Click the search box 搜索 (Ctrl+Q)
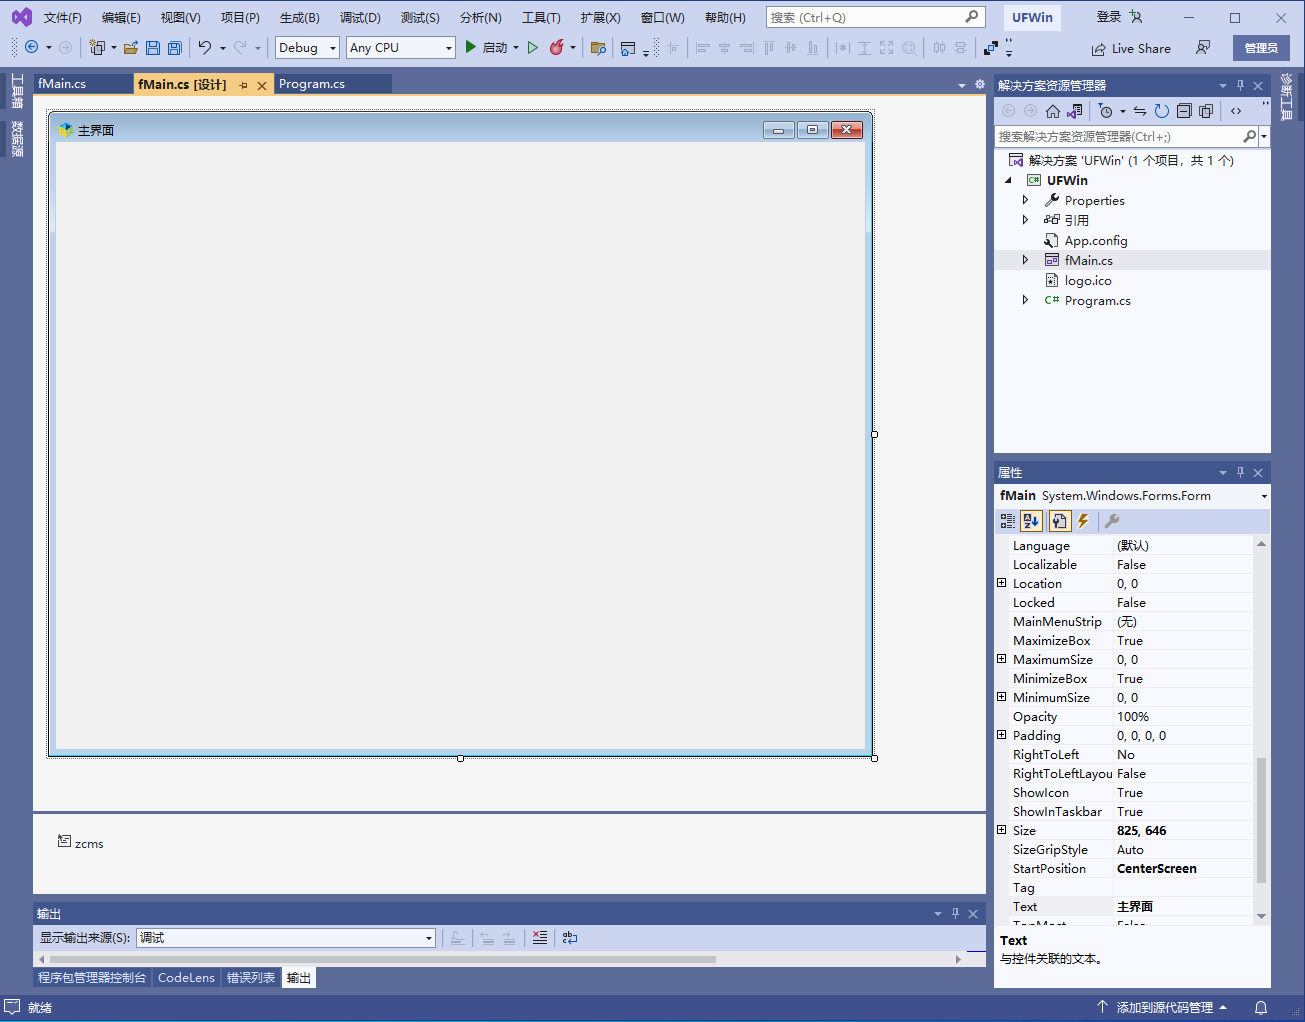Screen dimensions: 1305x1022 click(875, 17)
